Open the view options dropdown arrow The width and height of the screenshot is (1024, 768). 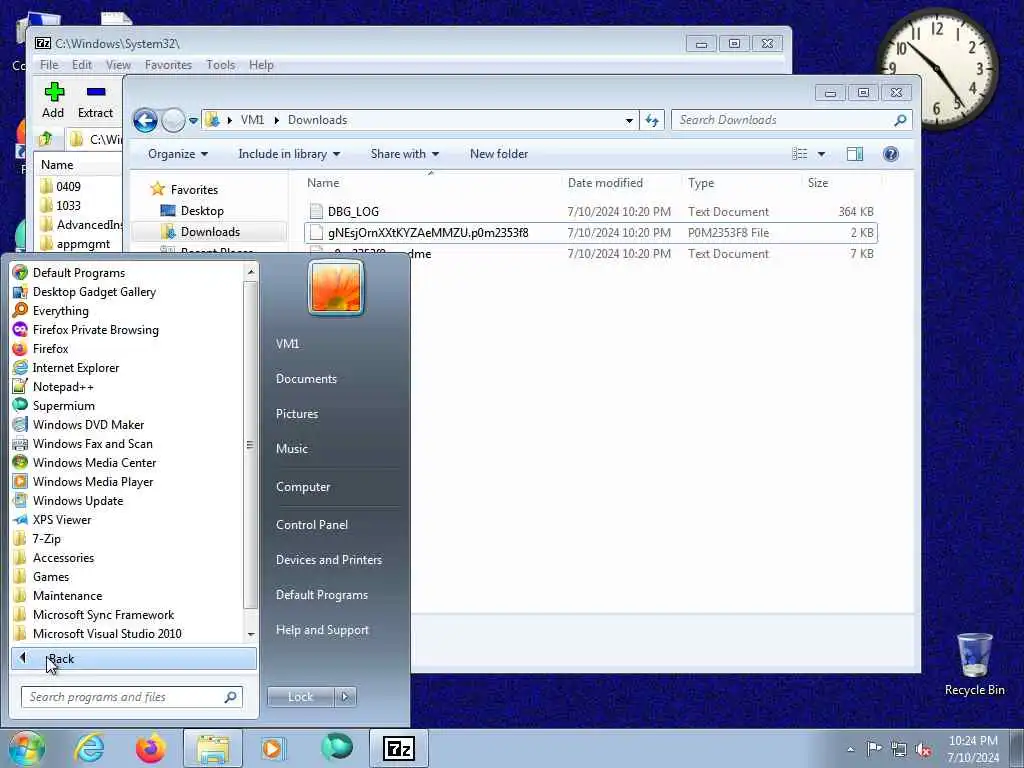pyautogui.click(x=822, y=154)
